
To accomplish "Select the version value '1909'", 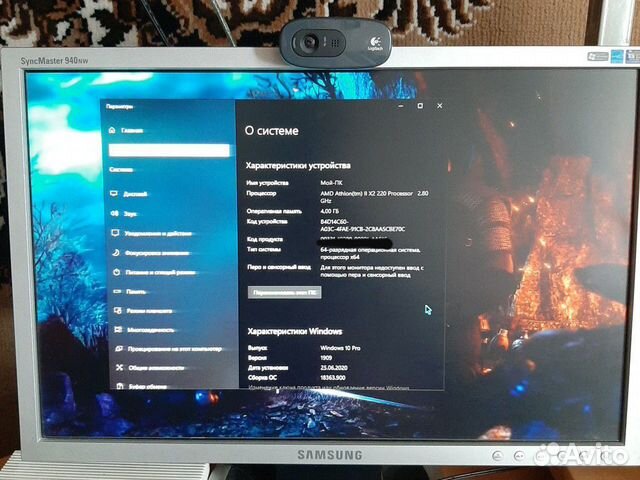I will [x=326, y=358].
